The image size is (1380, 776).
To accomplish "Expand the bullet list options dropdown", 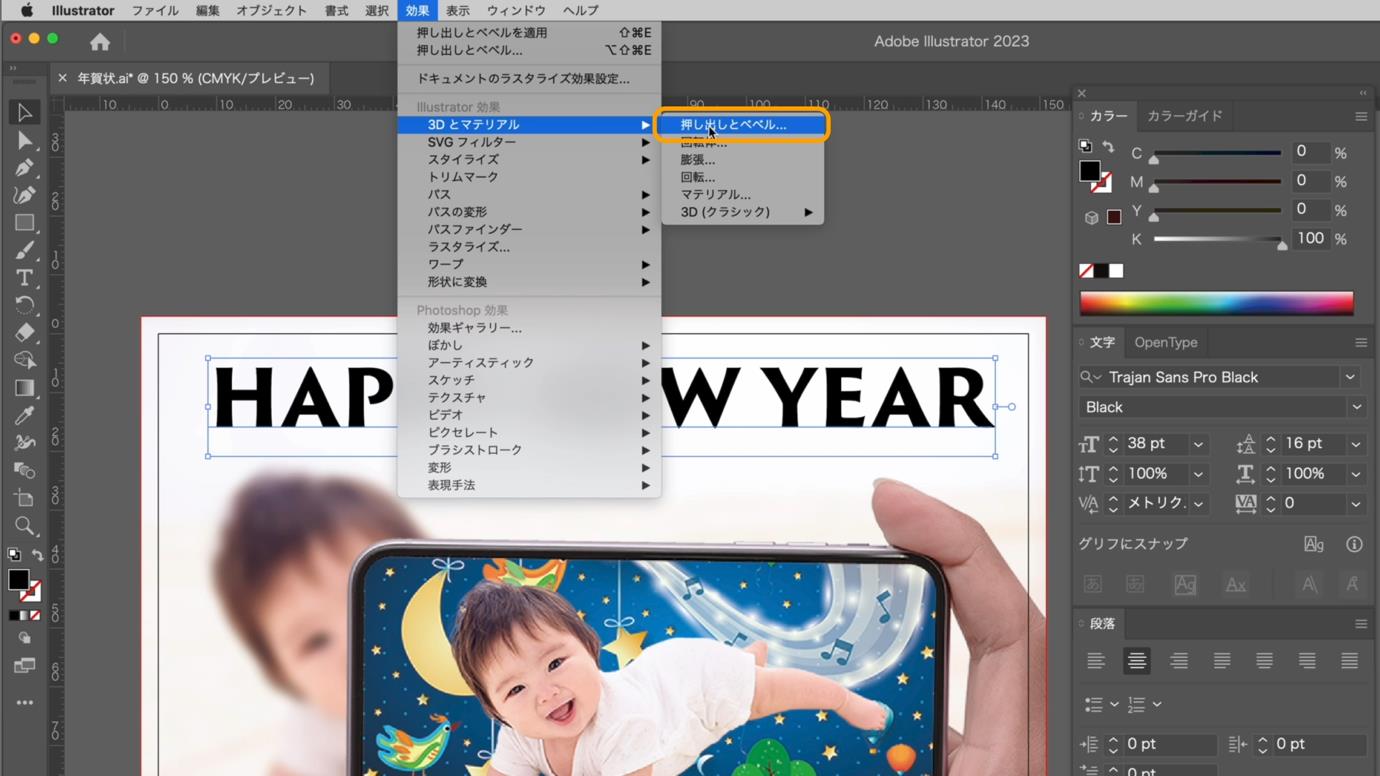I will coord(1114,705).
